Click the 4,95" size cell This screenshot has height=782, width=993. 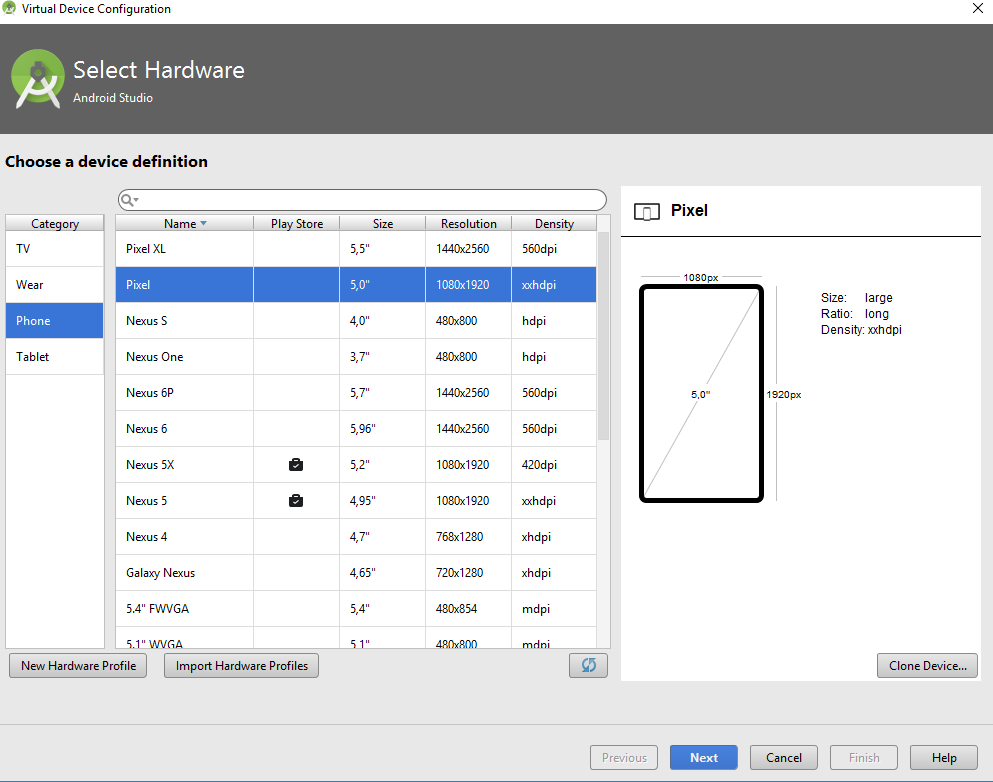383,501
